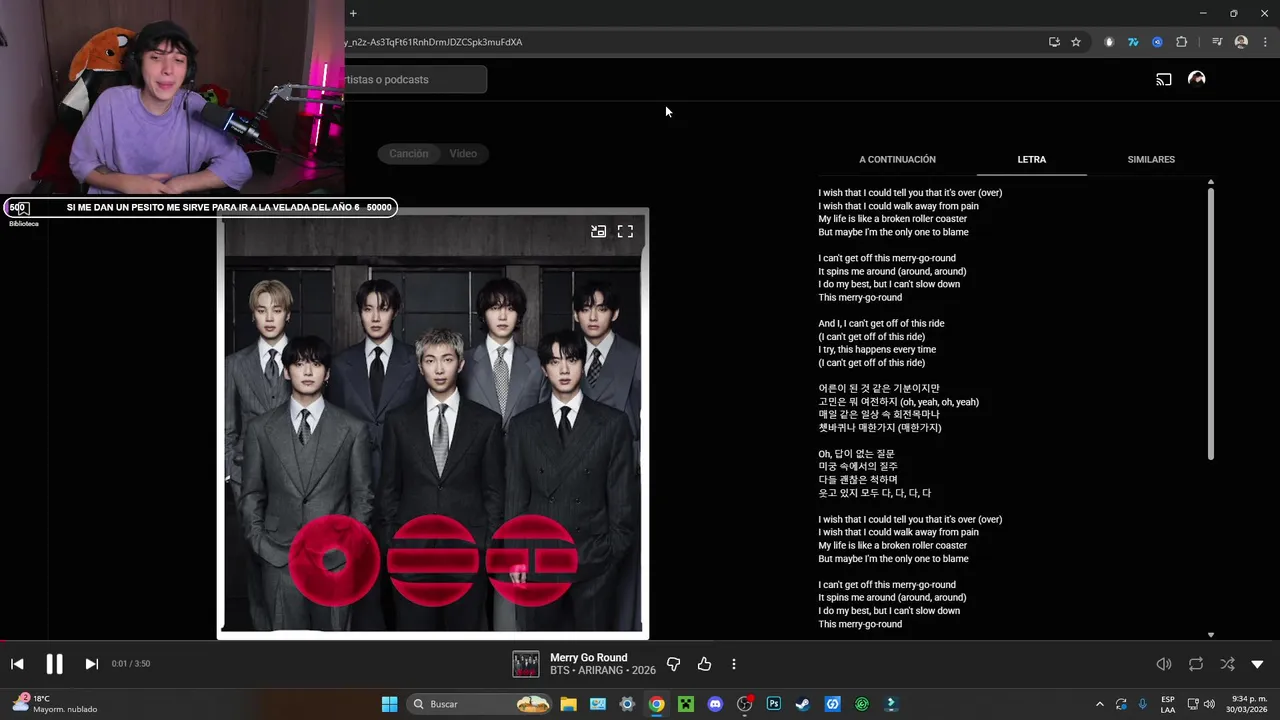1280x720 pixels.
Task: Click the lyrics scroll up arrow
Action: point(1211,182)
